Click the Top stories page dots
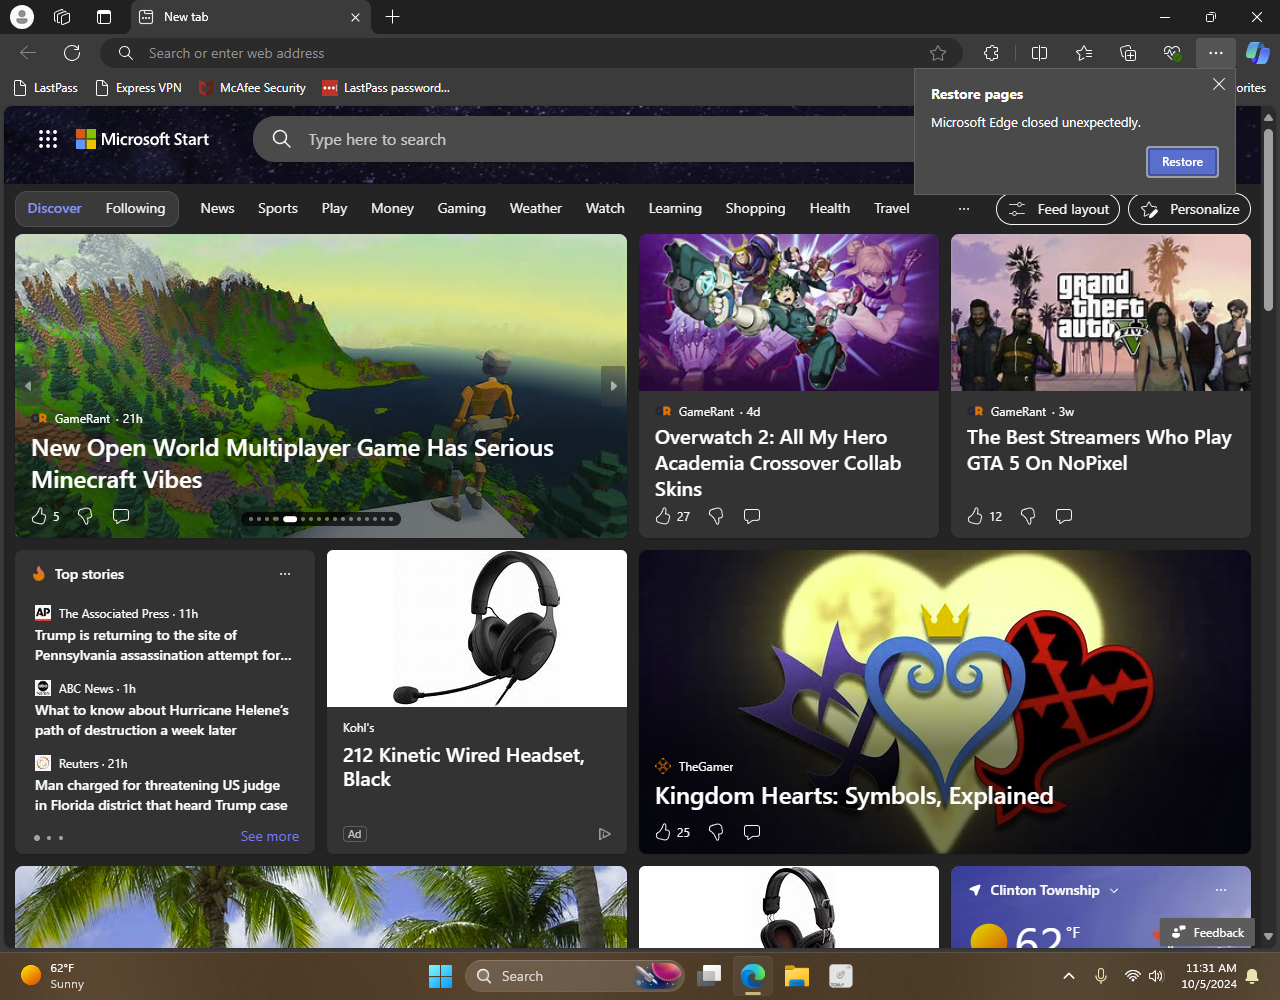1280x1000 pixels. 48,837
